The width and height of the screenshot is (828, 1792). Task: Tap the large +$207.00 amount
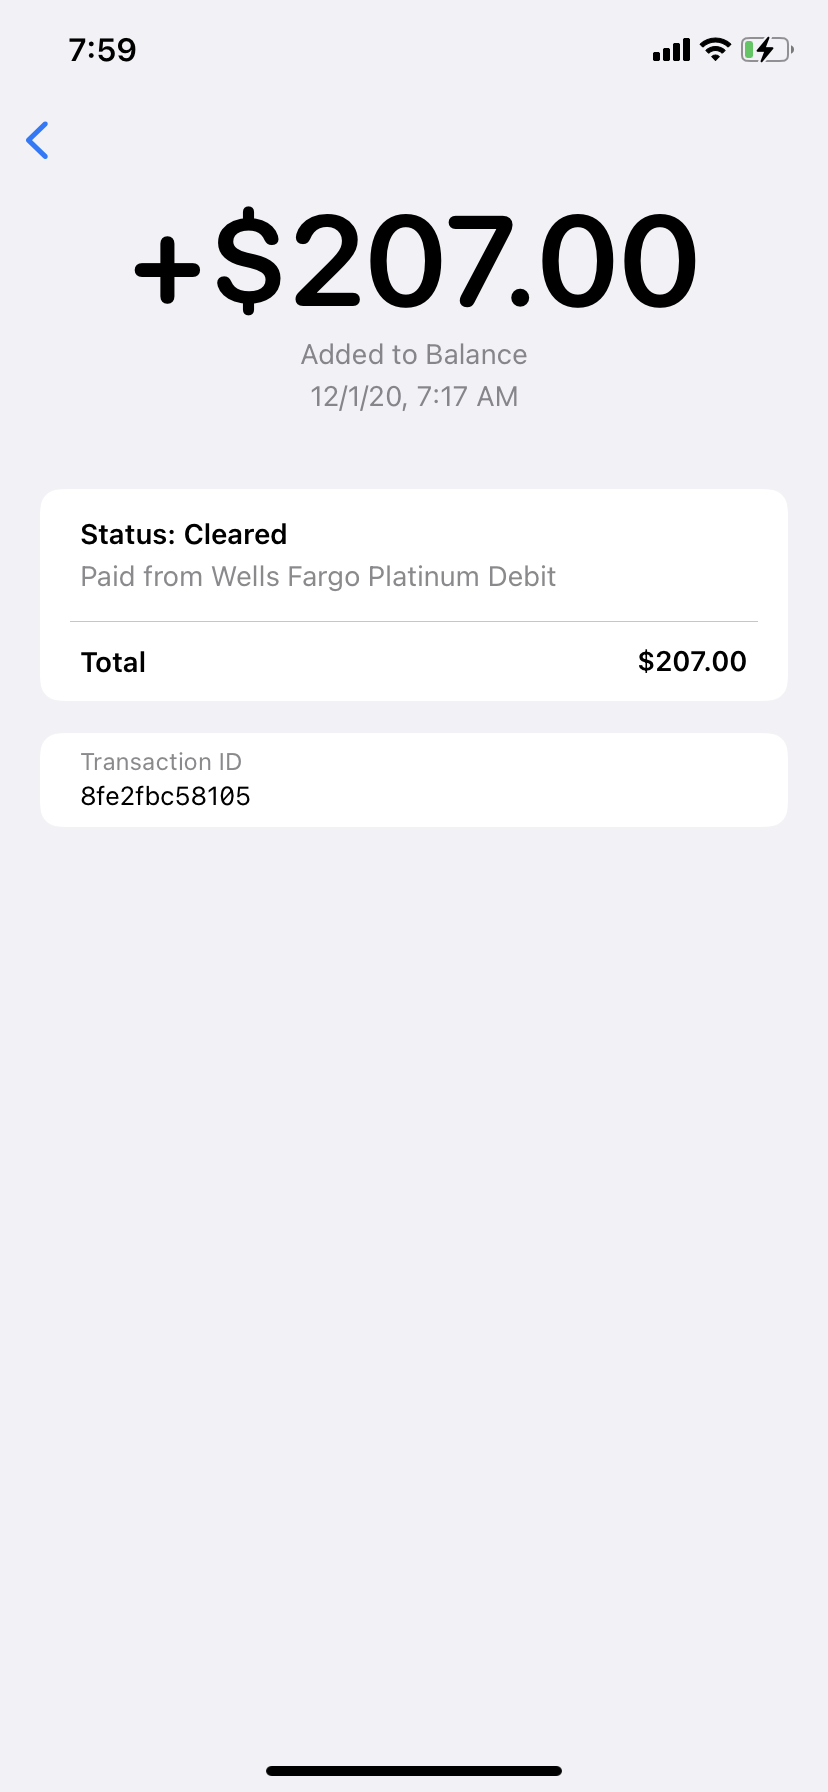[415, 262]
